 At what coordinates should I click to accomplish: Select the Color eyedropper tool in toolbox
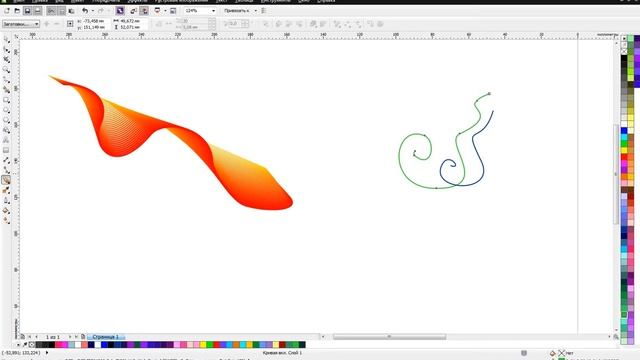pos(6,190)
